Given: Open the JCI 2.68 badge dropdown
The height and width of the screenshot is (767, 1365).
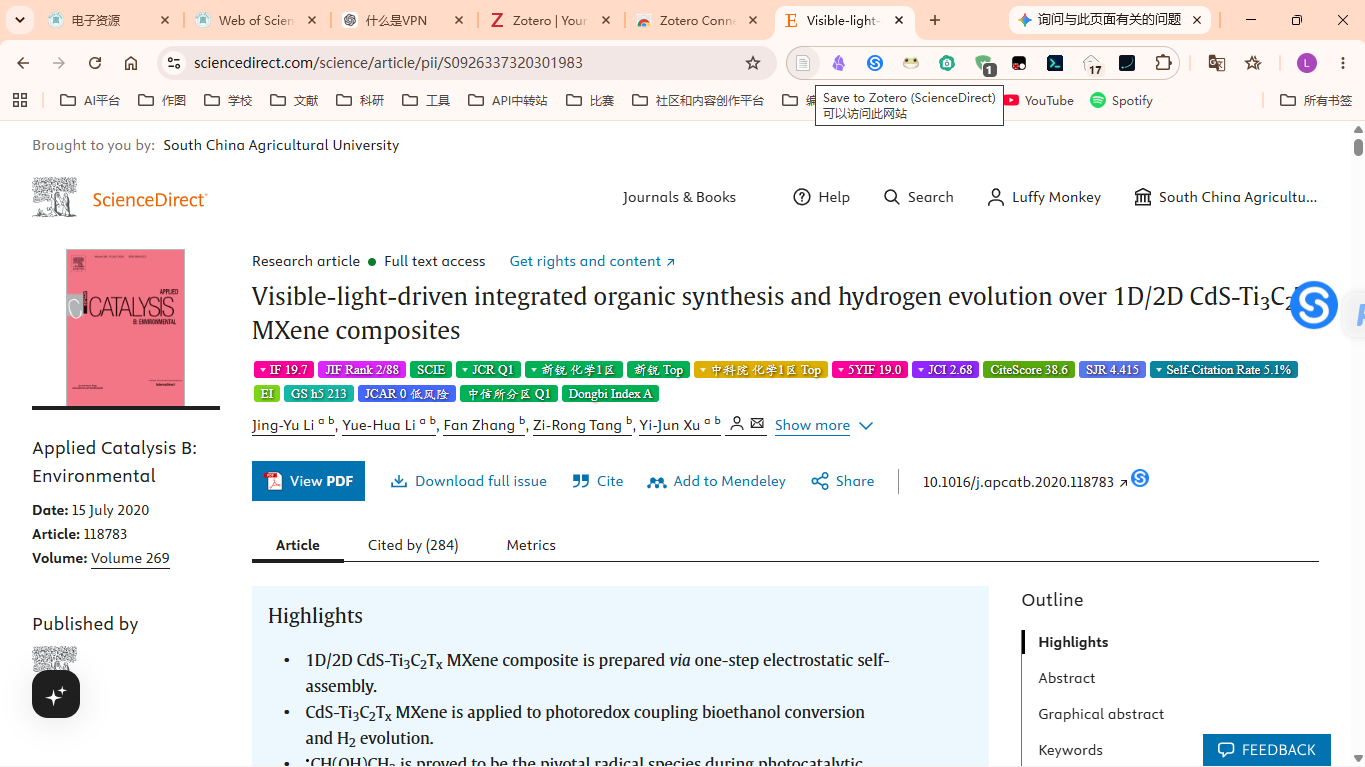Looking at the screenshot, I should pyautogui.click(x=945, y=370).
